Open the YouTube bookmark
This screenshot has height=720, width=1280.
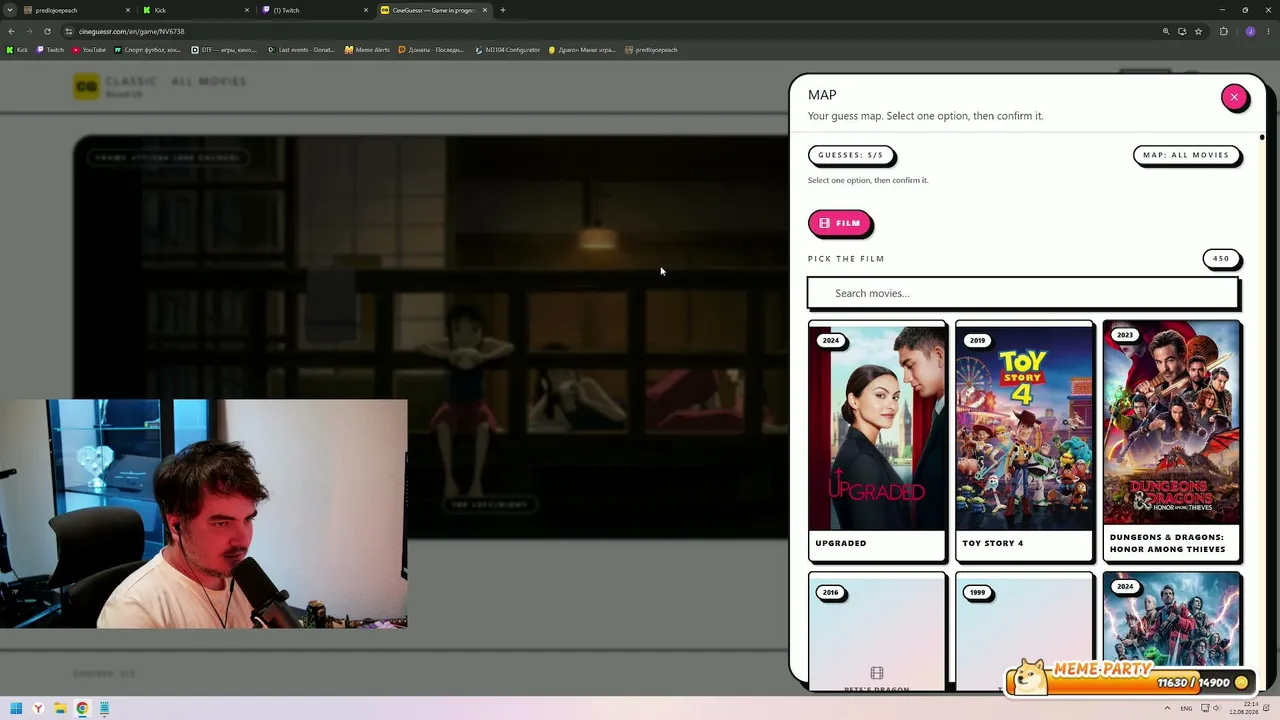[89, 50]
